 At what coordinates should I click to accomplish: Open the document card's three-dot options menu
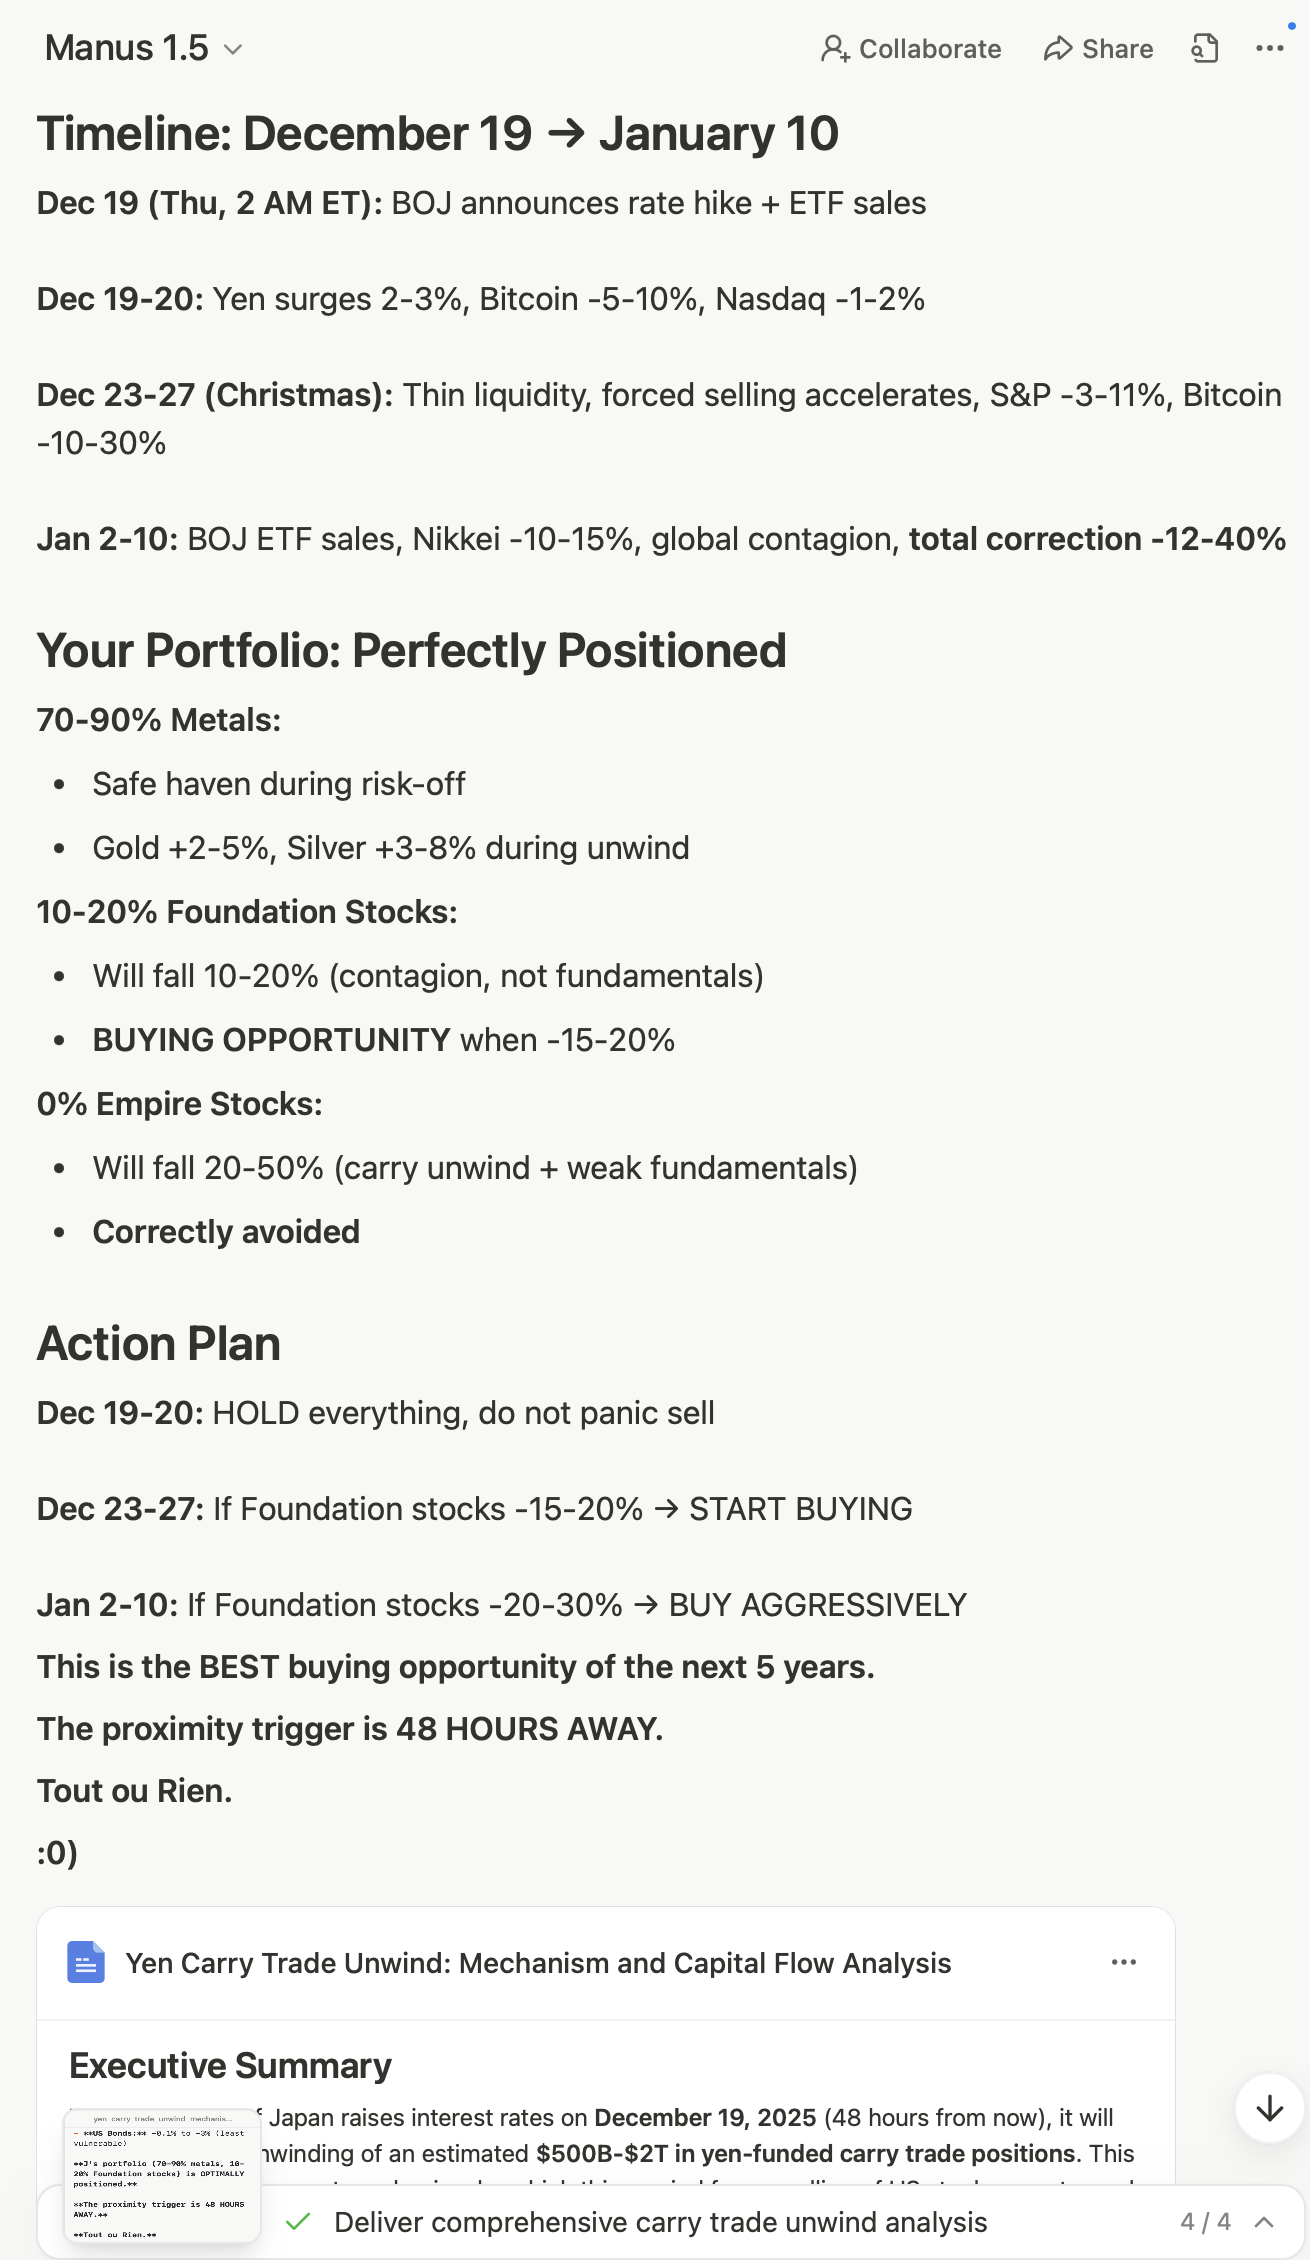click(1124, 1962)
